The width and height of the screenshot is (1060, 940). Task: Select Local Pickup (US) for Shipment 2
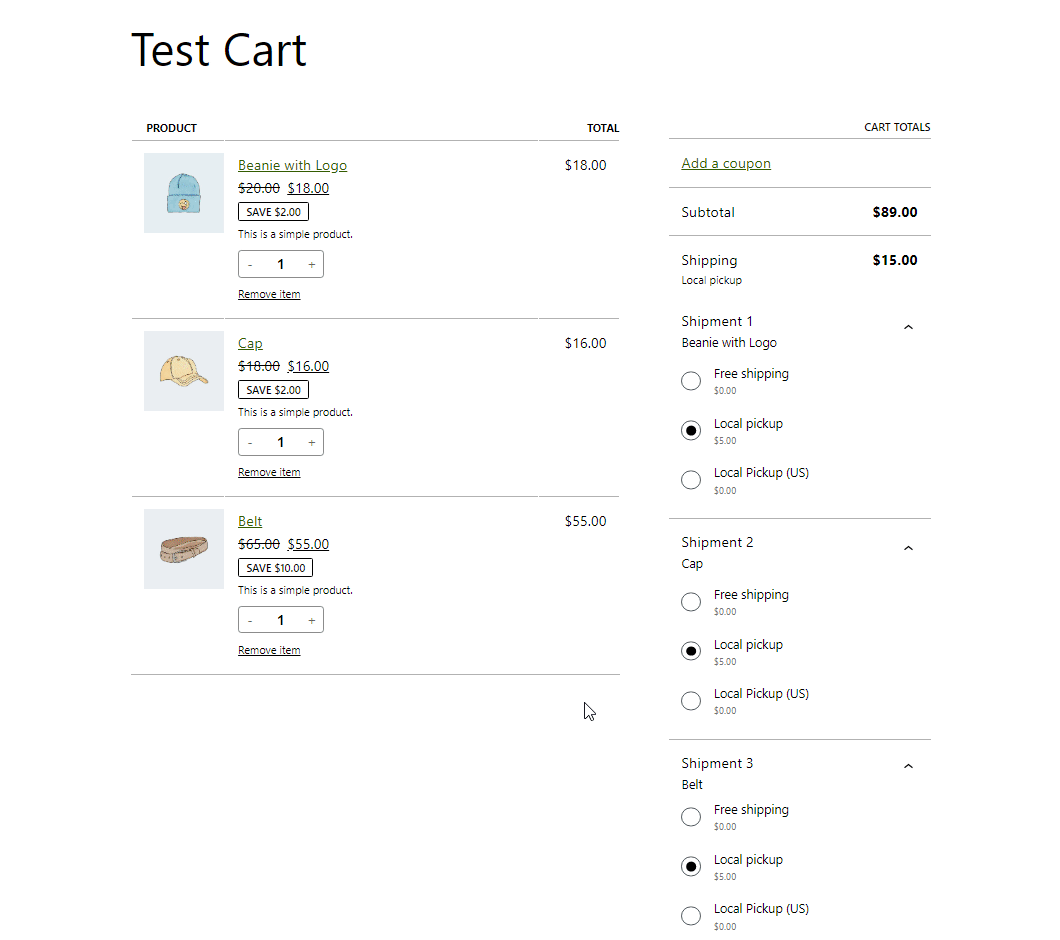tap(690, 700)
